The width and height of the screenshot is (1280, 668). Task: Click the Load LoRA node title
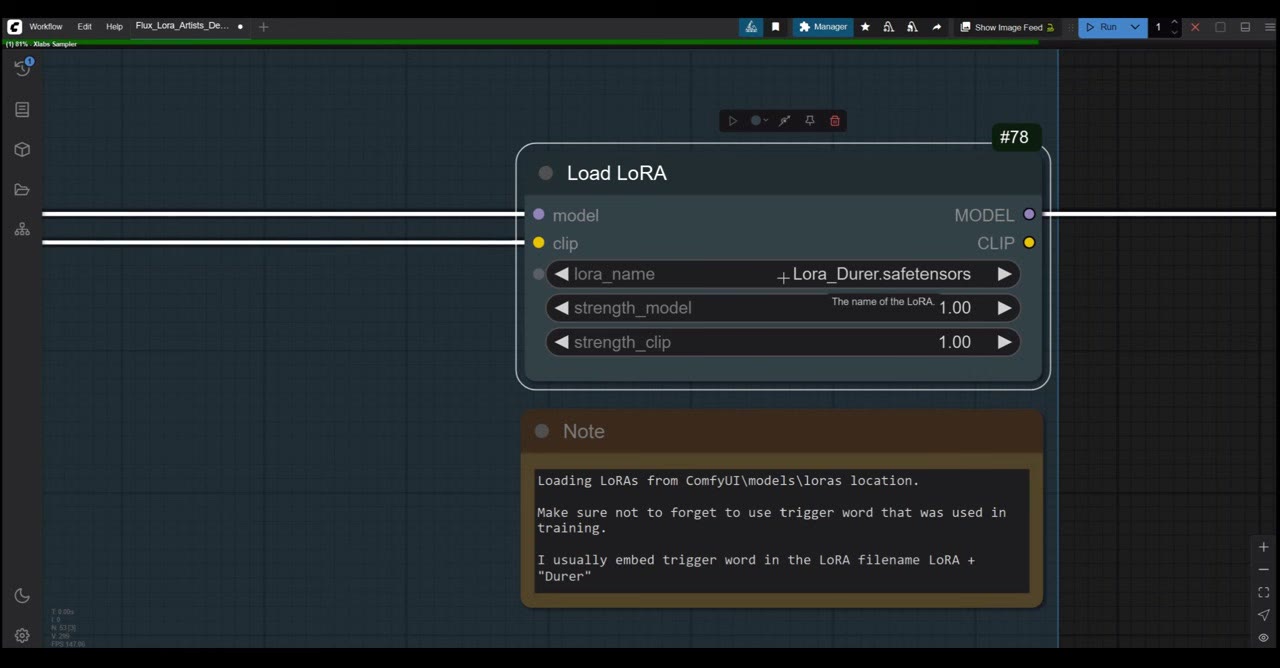tap(617, 173)
